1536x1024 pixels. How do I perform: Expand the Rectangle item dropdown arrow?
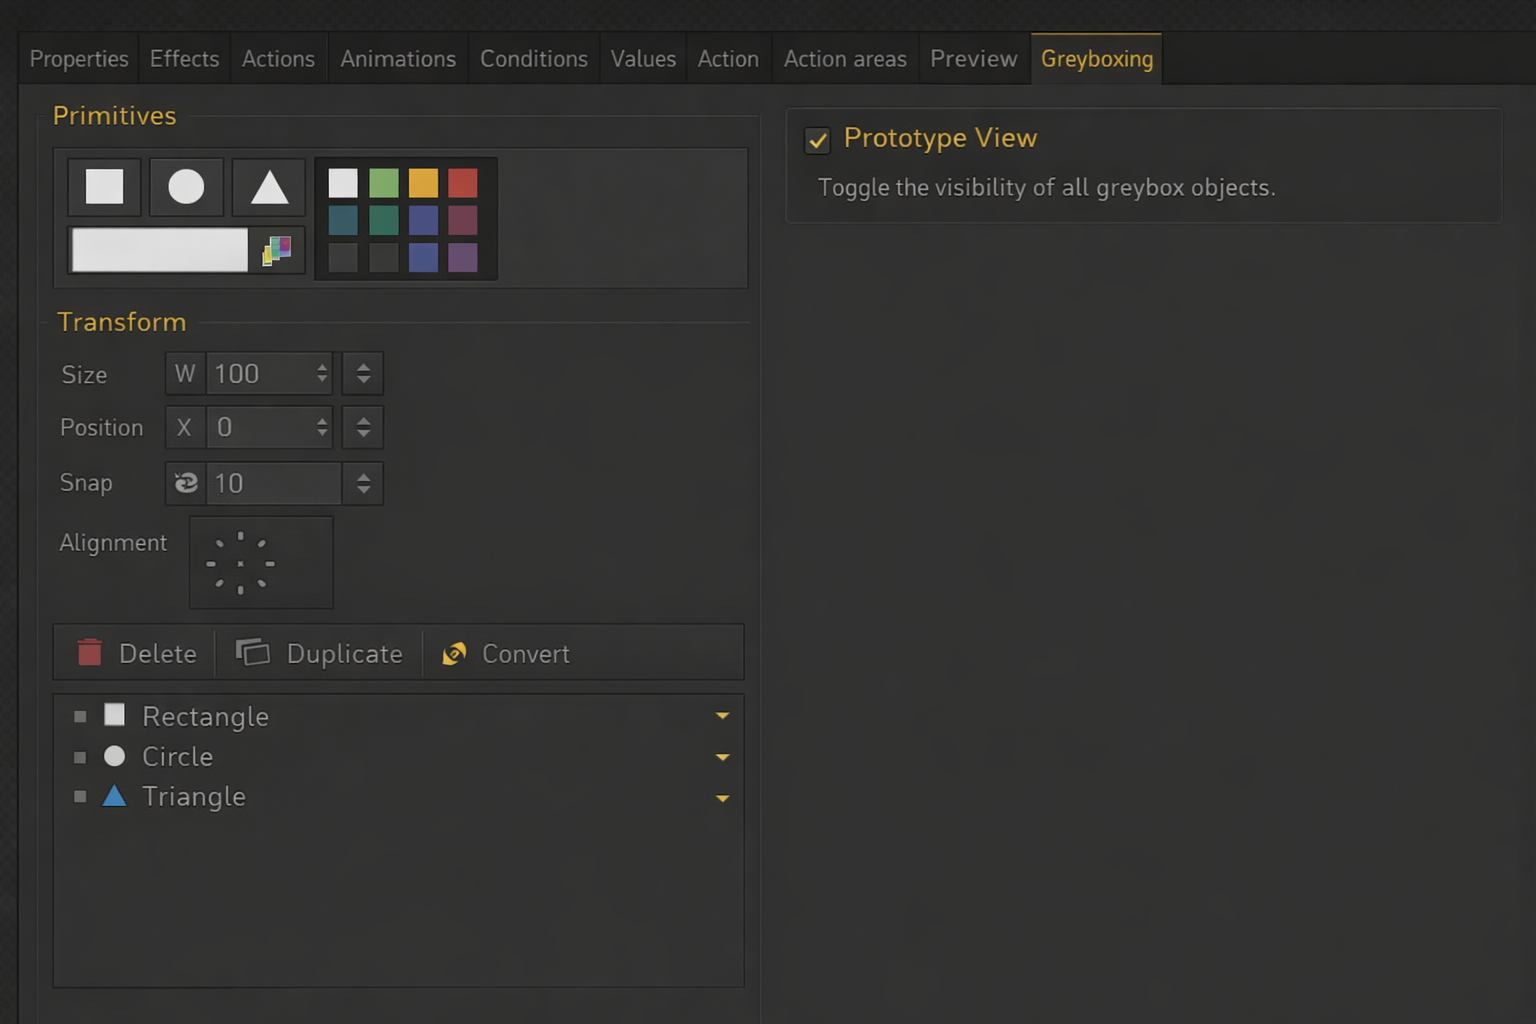point(722,716)
